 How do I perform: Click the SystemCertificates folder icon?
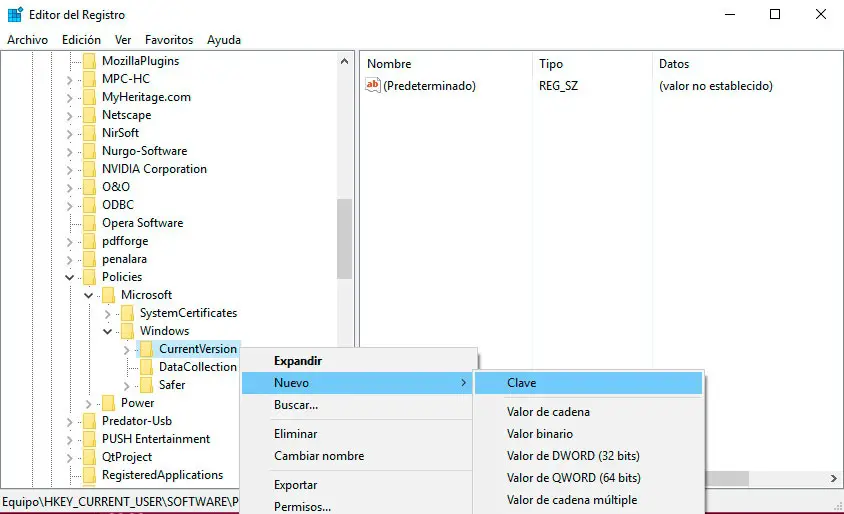click(x=127, y=313)
